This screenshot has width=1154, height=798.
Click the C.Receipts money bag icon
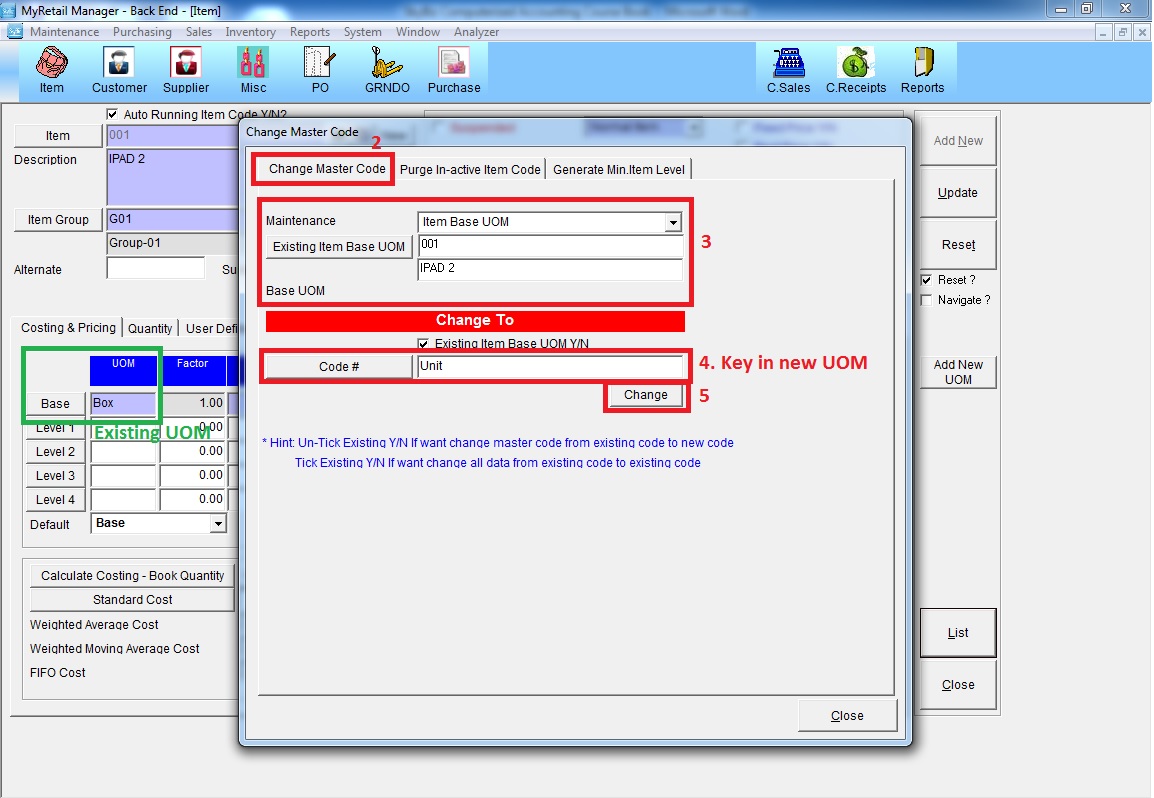855,69
